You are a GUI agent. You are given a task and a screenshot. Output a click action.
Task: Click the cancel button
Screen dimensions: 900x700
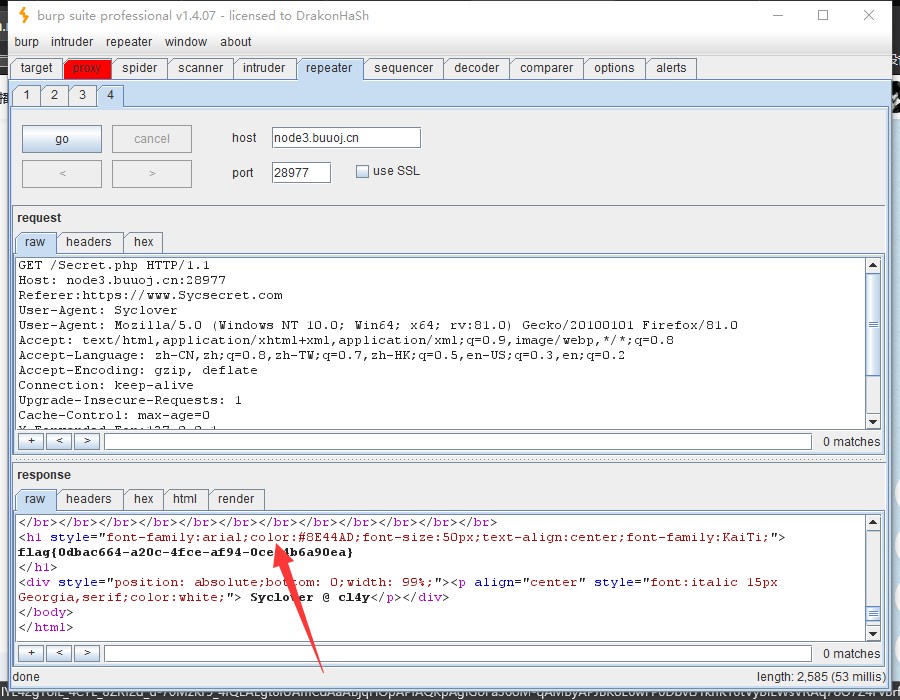click(152, 139)
